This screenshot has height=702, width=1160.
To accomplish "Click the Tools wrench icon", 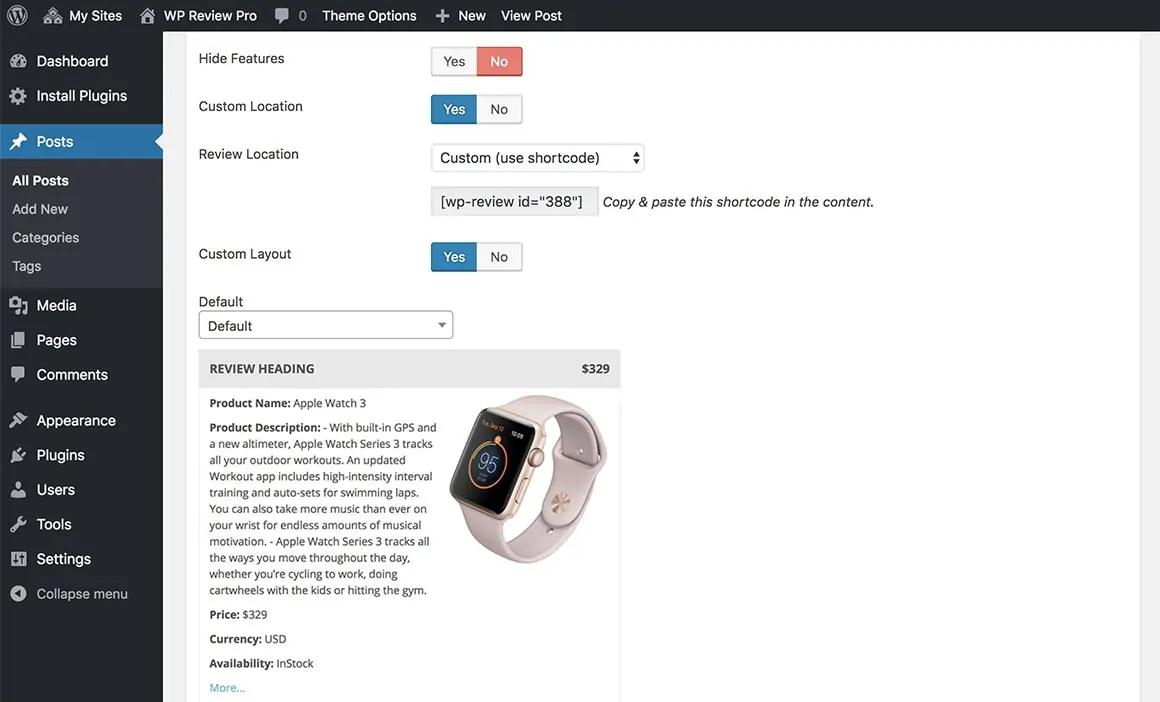I will pyautogui.click(x=18, y=525).
